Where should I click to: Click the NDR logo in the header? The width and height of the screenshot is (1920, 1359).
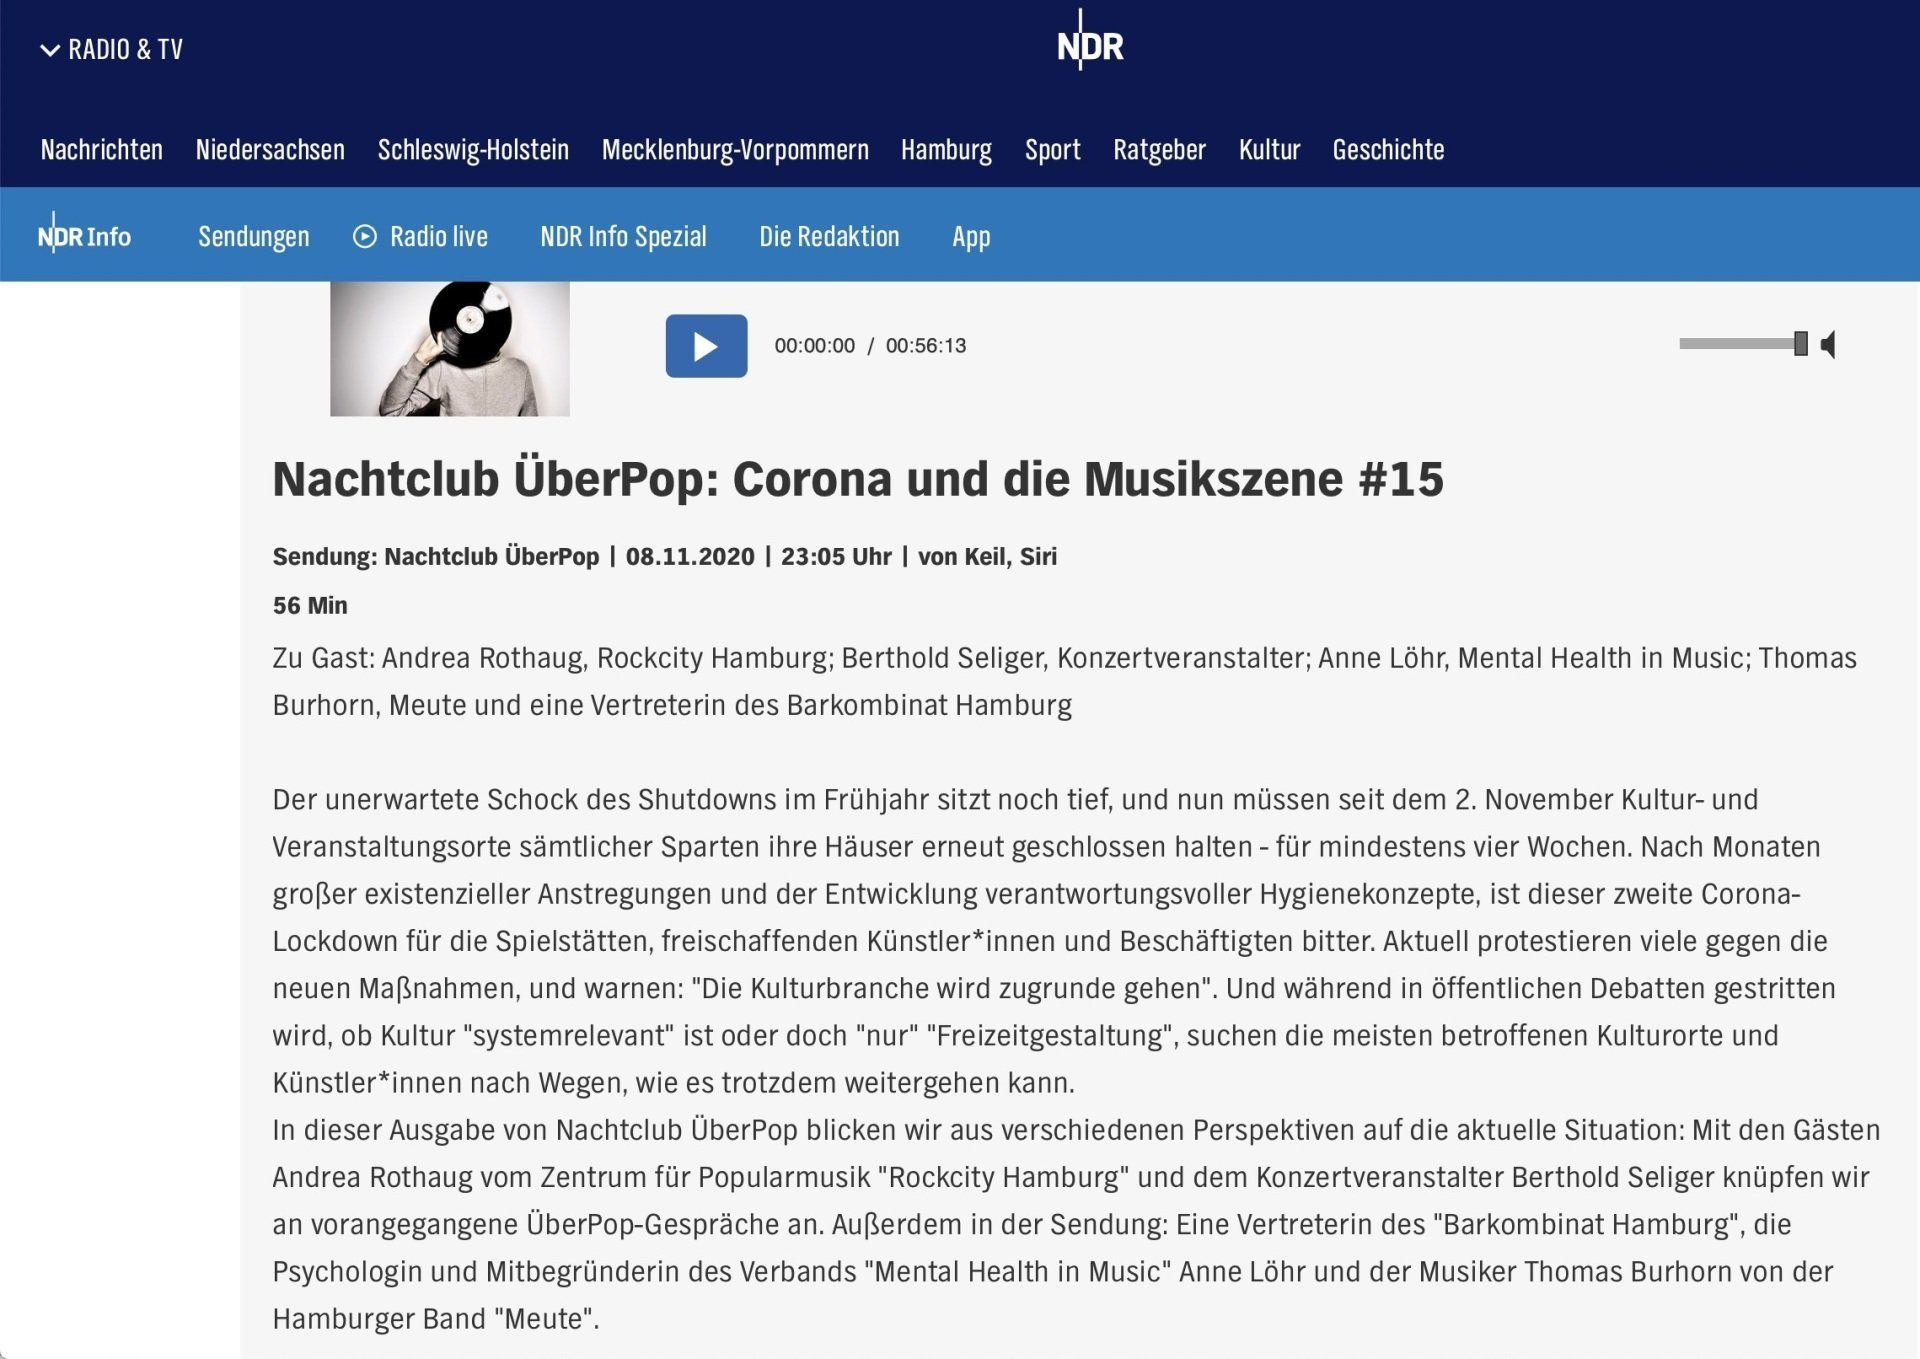point(1090,42)
